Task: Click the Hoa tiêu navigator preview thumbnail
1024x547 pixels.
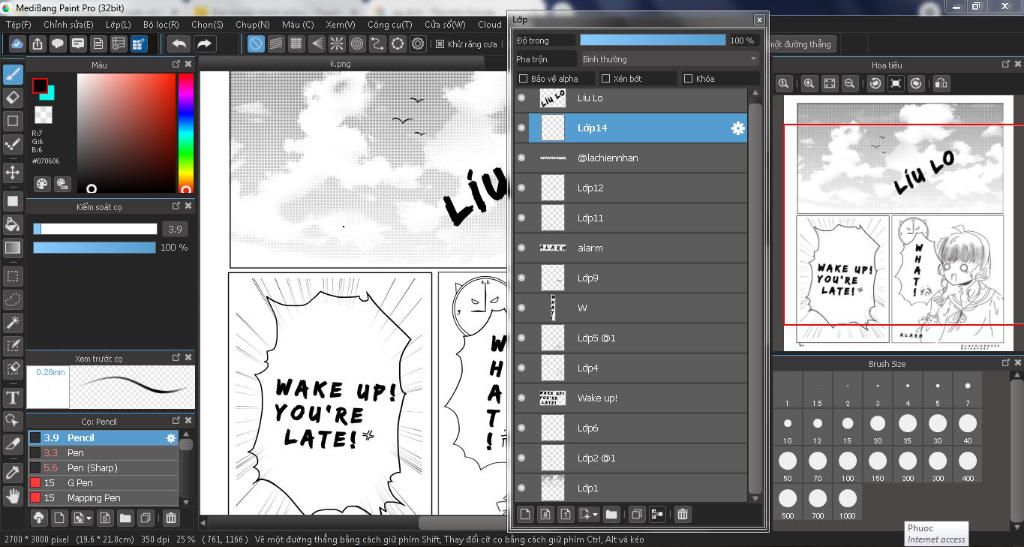Action: click(900, 224)
